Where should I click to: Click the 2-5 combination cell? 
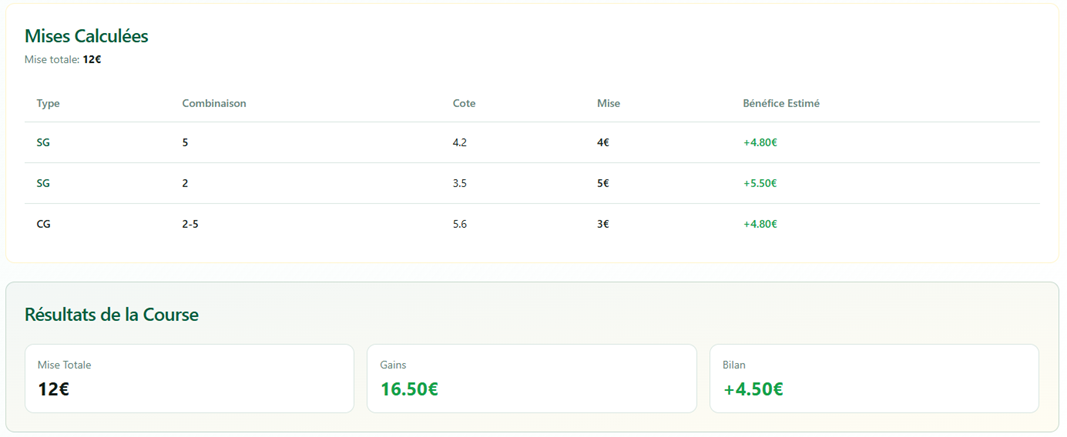[x=190, y=224]
